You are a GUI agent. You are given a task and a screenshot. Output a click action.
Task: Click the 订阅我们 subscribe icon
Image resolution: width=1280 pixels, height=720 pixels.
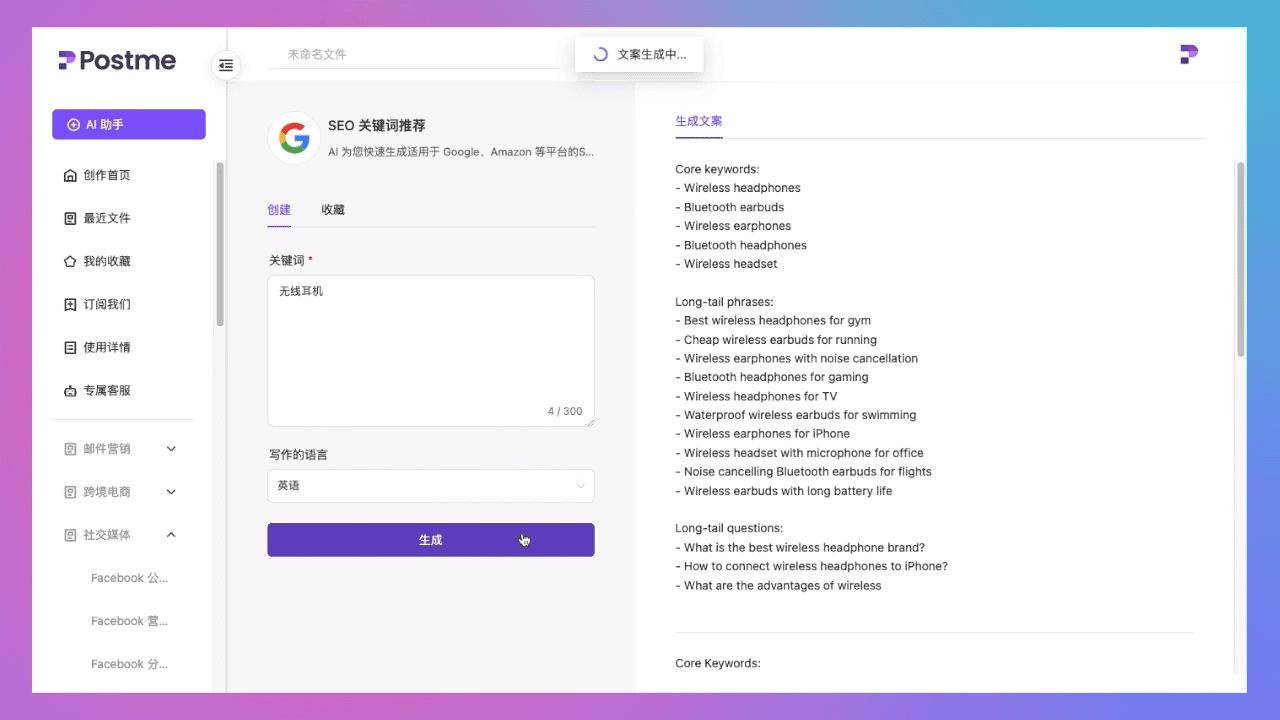(71, 304)
